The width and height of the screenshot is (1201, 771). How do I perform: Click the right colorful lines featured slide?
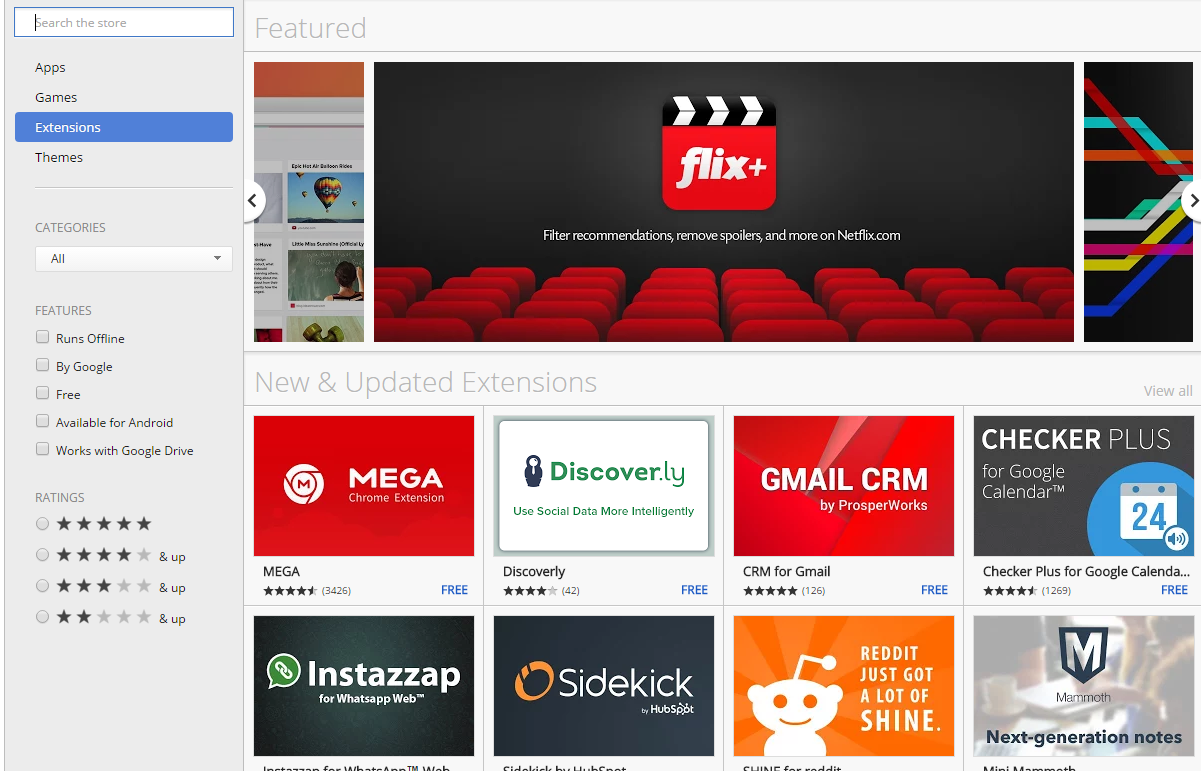click(x=1140, y=202)
